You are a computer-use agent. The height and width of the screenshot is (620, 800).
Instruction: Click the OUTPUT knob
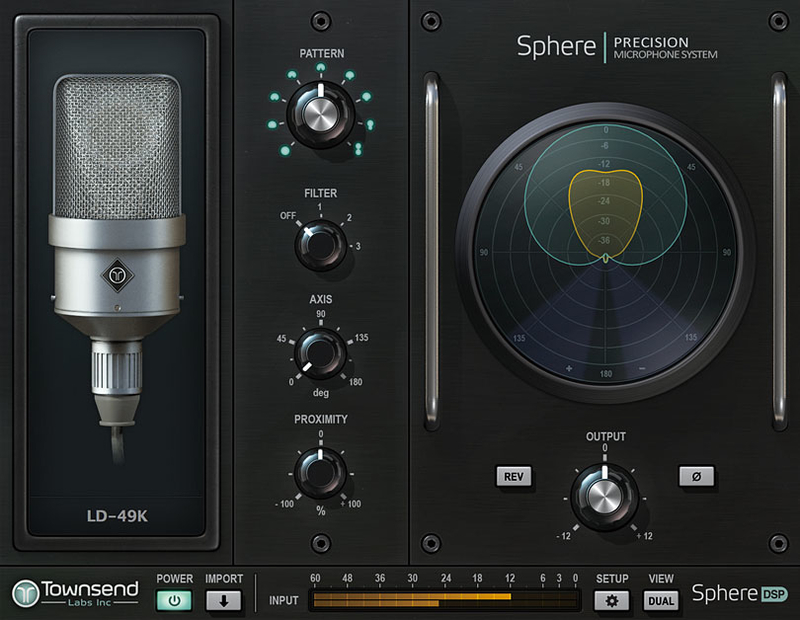605,498
